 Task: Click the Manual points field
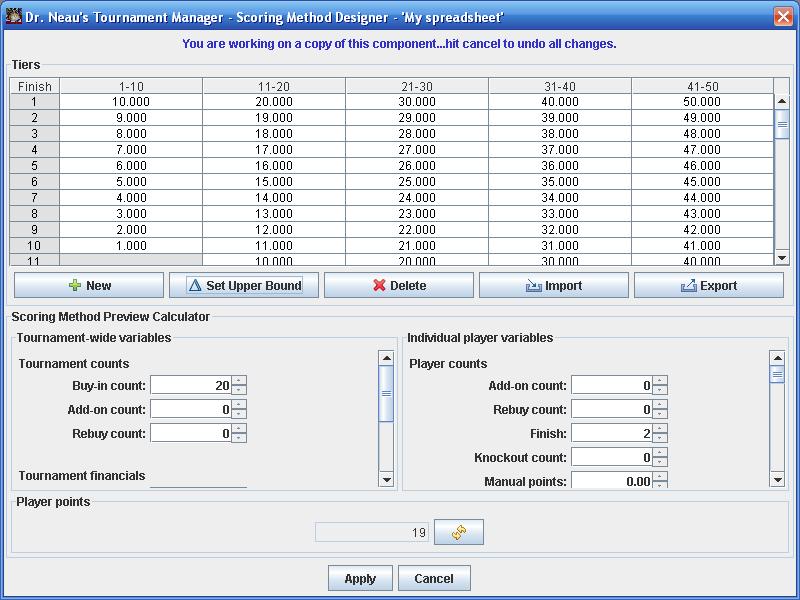(612, 480)
